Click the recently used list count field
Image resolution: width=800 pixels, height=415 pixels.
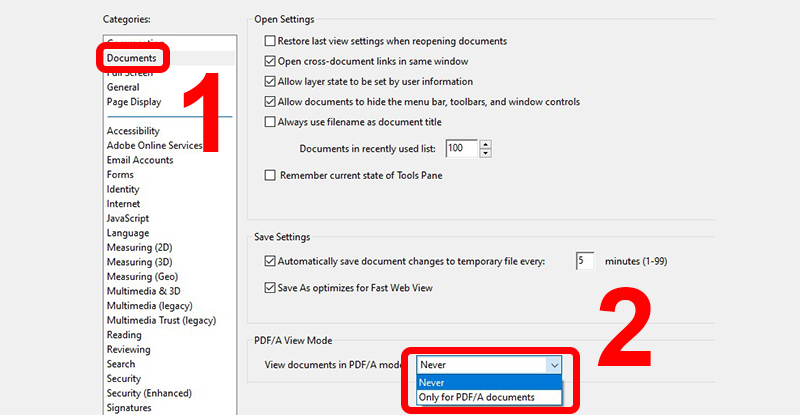(x=461, y=148)
